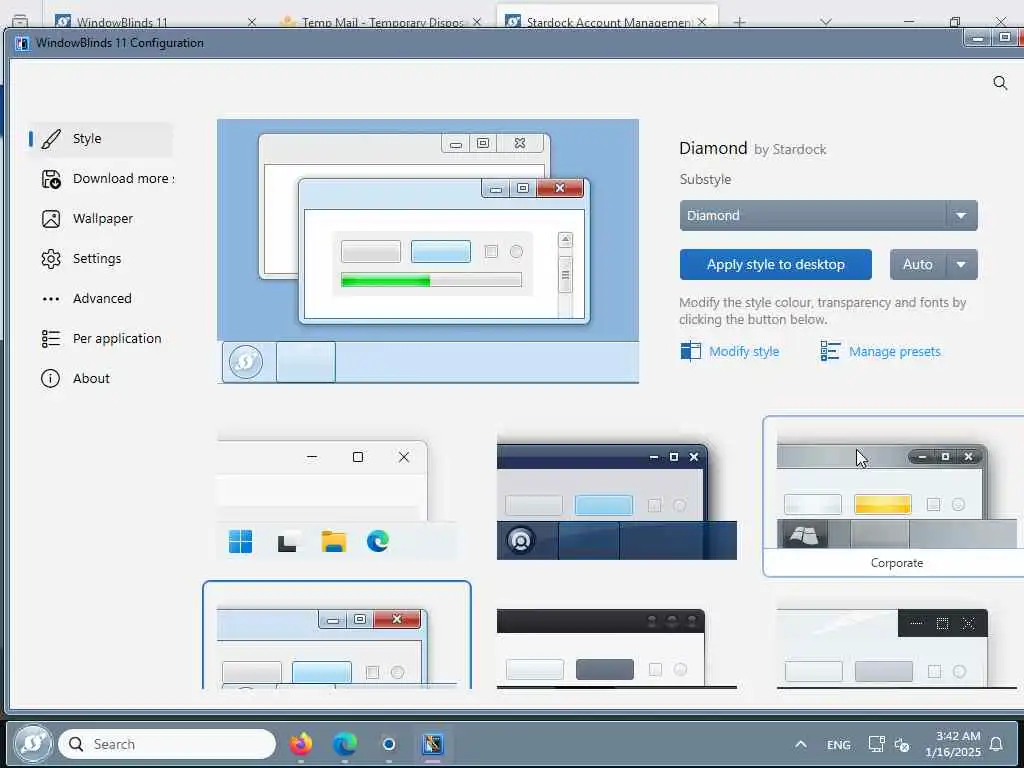Image resolution: width=1024 pixels, height=768 pixels.
Task: Open the Settings sidebar label
Action: pyautogui.click(x=97, y=259)
